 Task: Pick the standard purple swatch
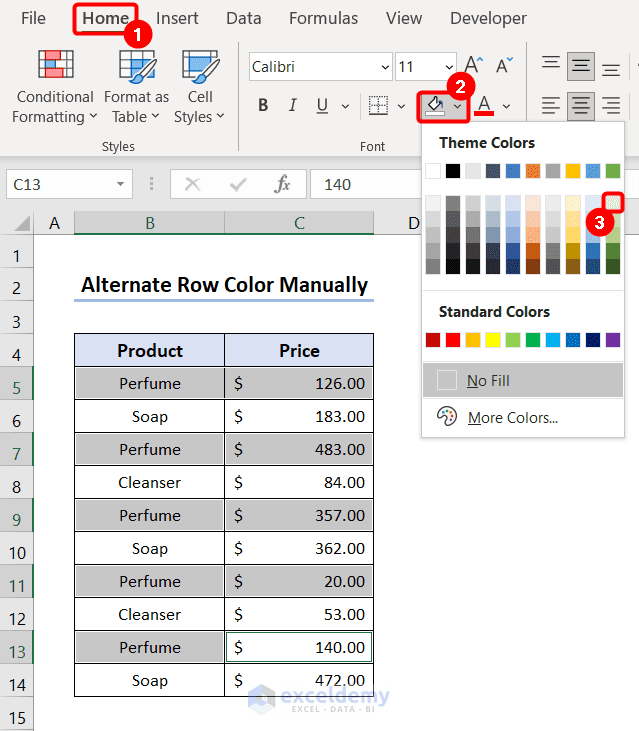click(613, 340)
